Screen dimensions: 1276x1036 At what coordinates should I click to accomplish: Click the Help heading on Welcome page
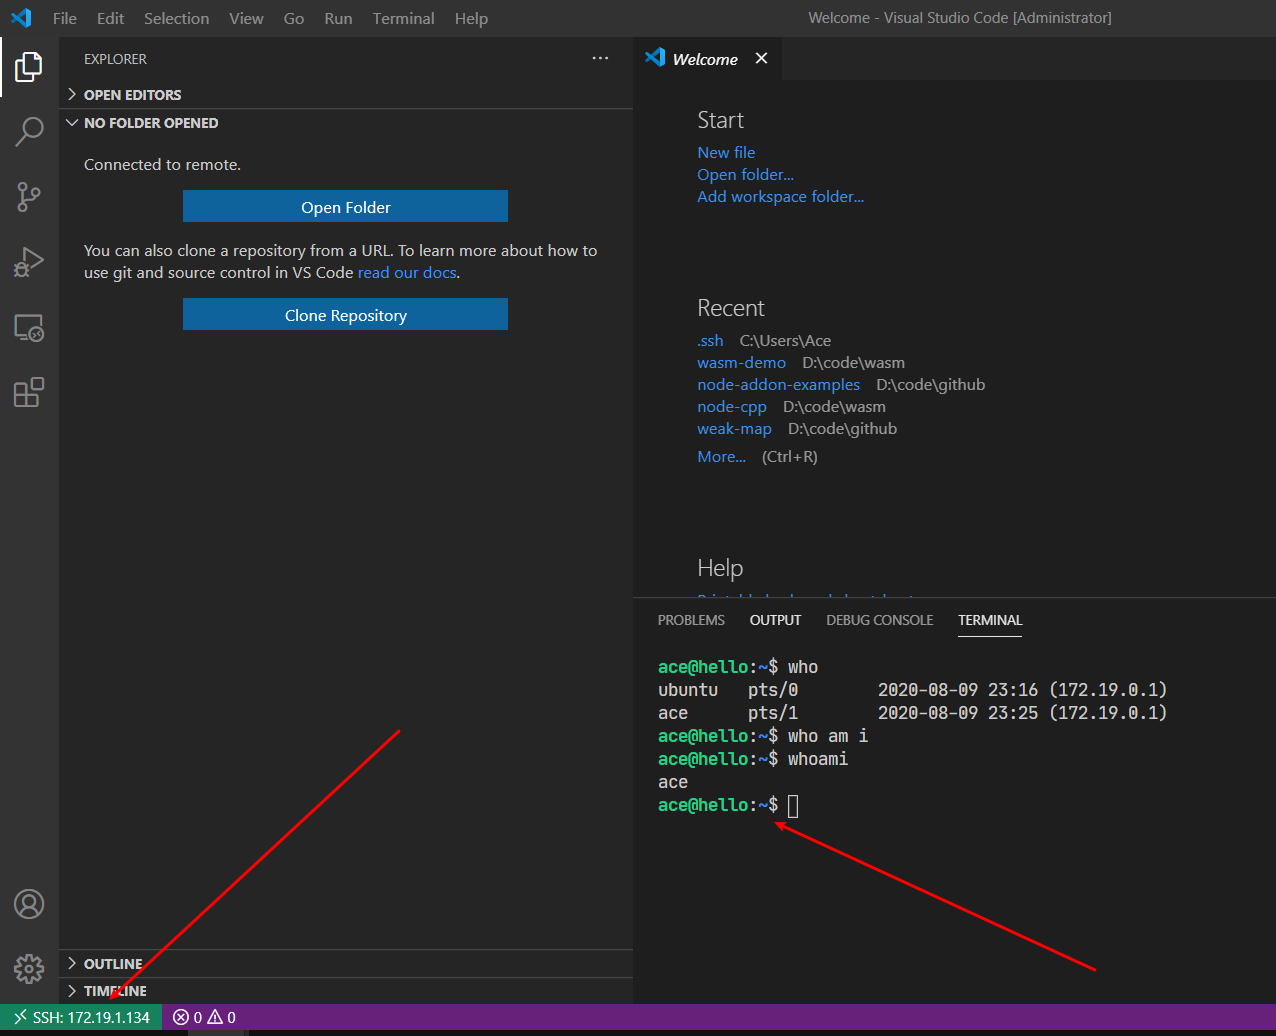pyautogui.click(x=720, y=568)
